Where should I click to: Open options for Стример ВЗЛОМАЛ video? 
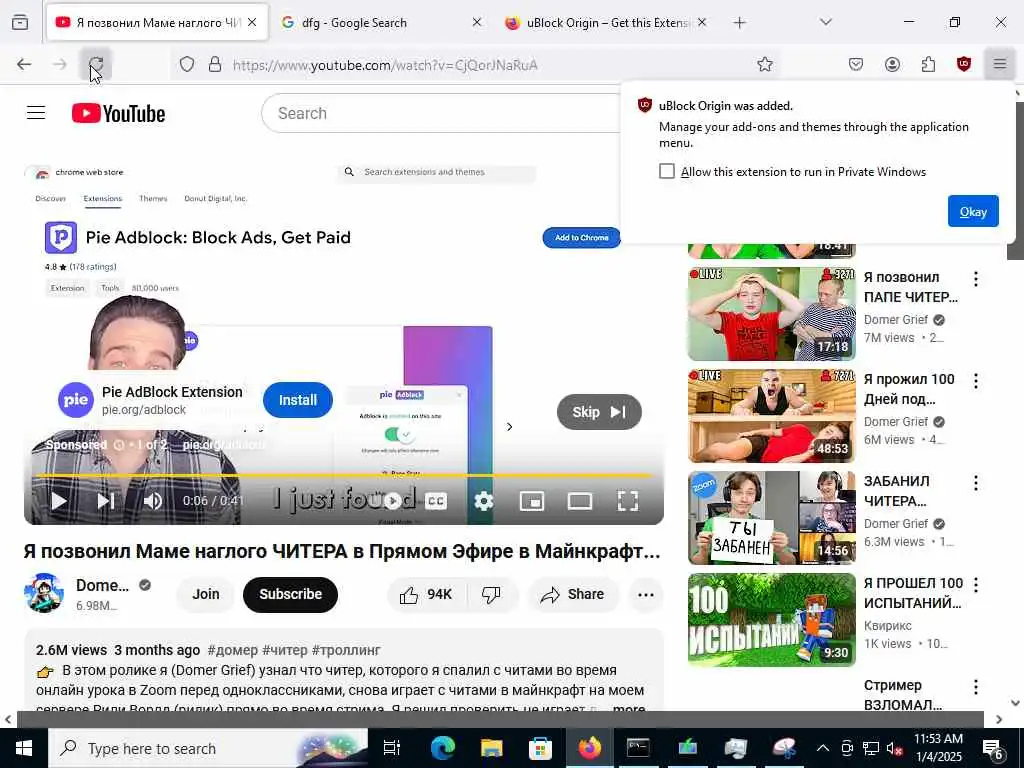[x=976, y=686]
